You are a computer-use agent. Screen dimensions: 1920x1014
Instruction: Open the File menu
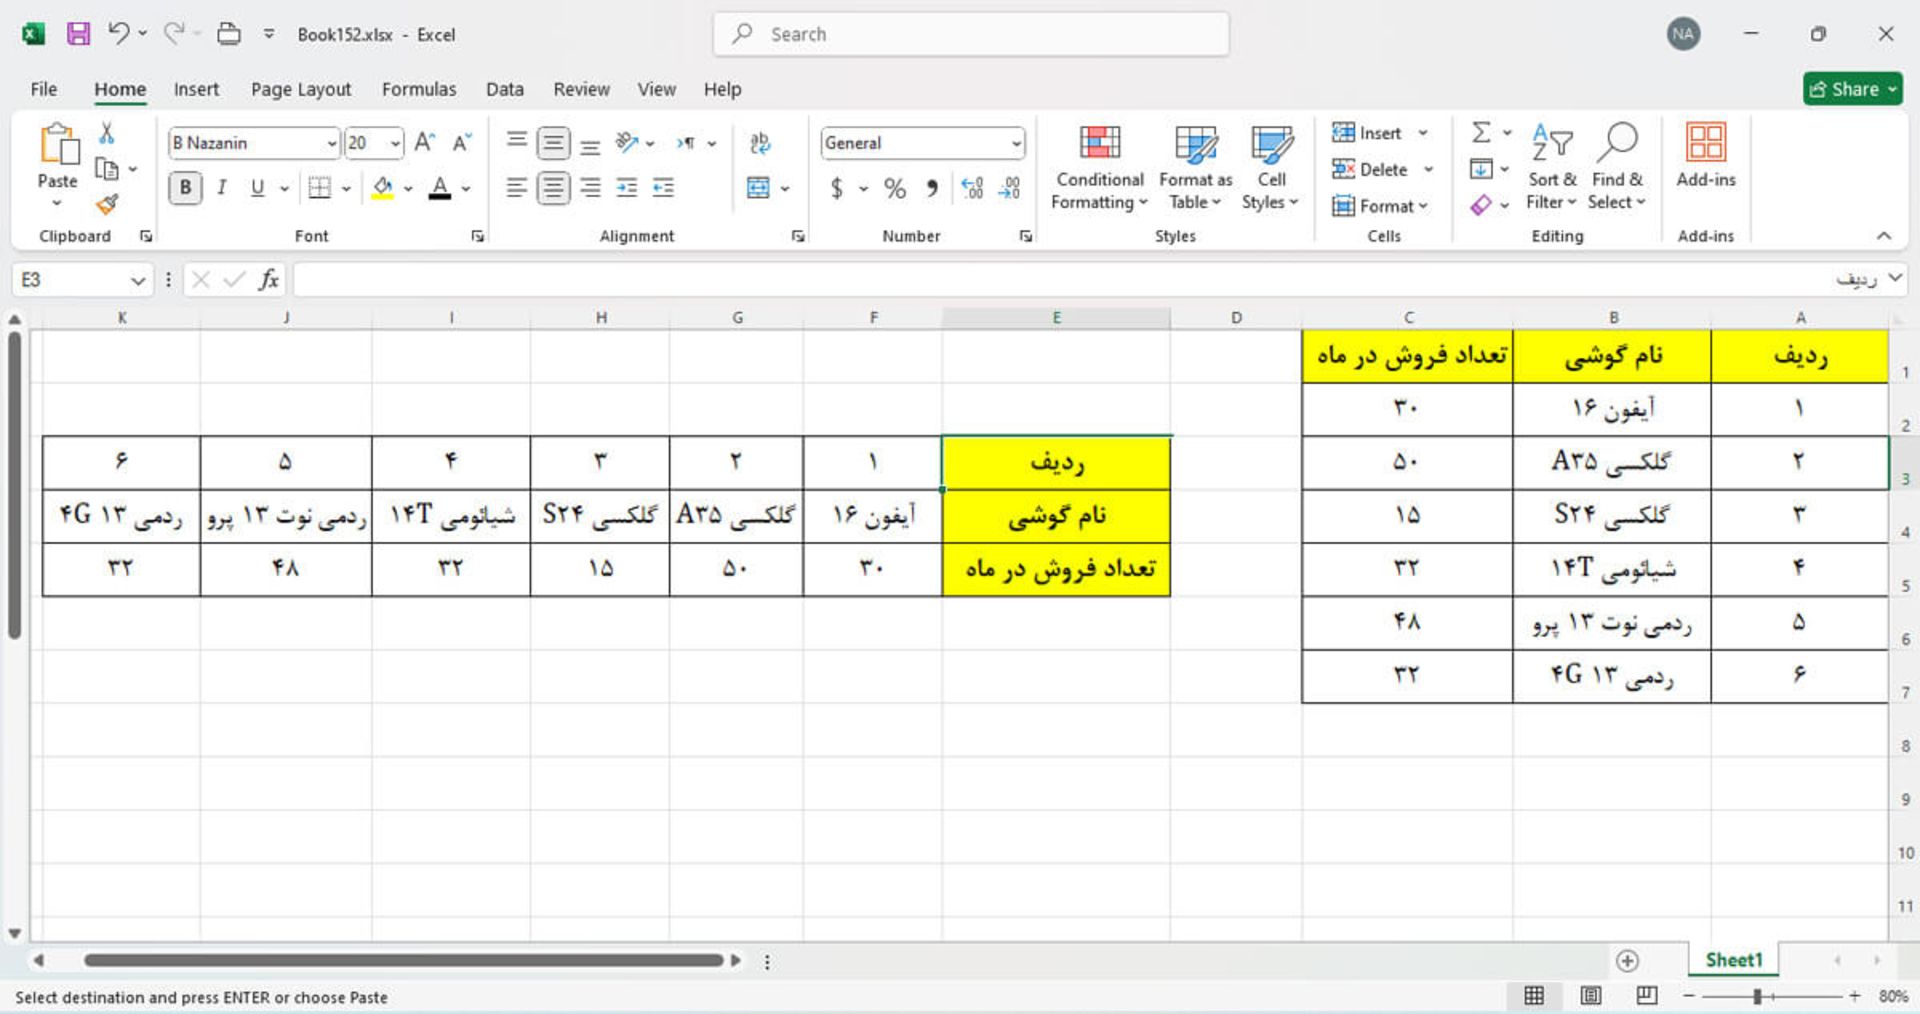pyautogui.click(x=44, y=89)
